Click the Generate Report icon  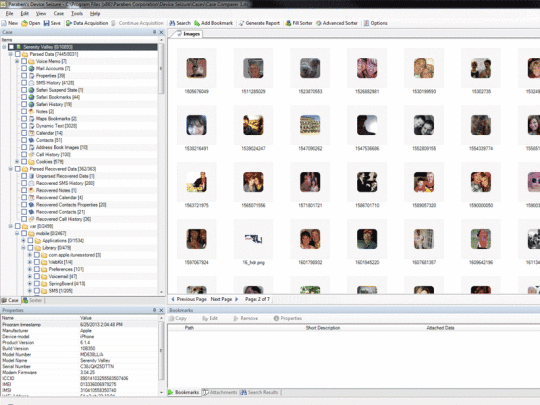pyautogui.click(x=241, y=23)
